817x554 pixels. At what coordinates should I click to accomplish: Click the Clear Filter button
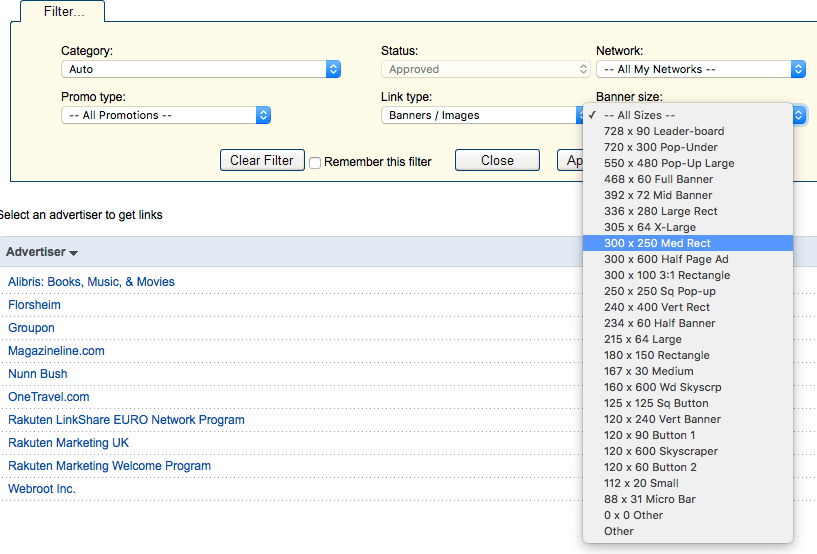click(262, 160)
